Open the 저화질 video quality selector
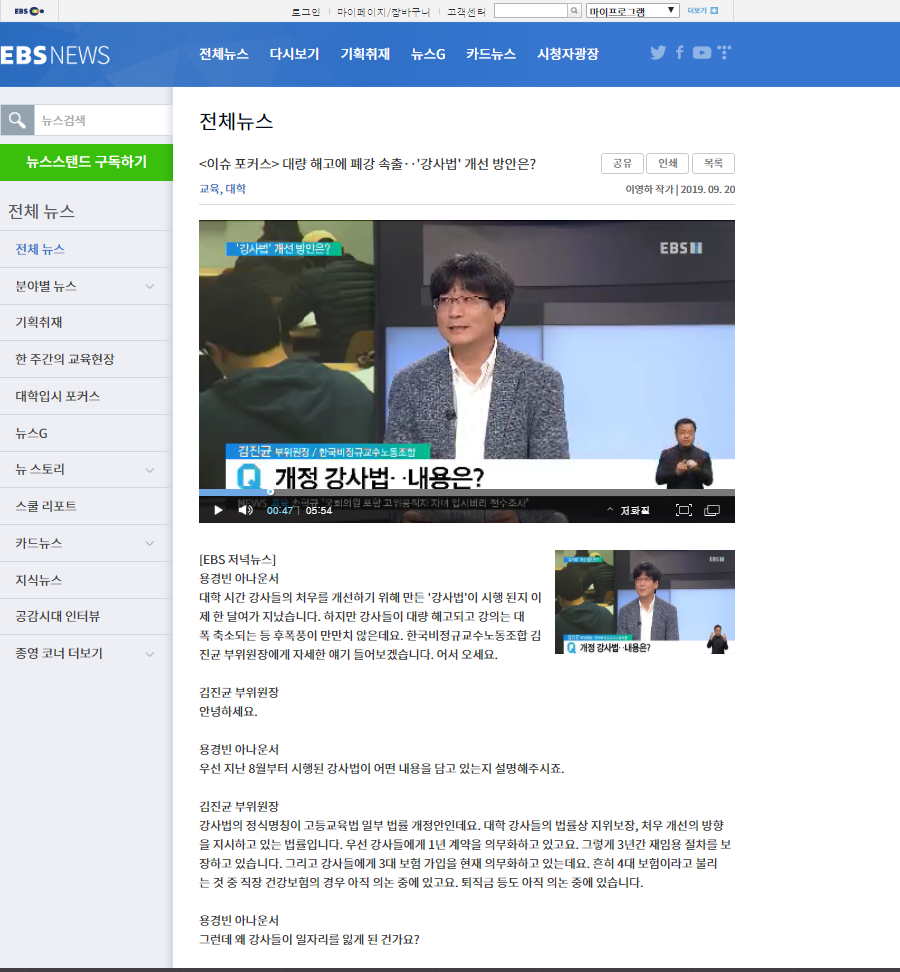The height and width of the screenshot is (972, 900). [628, 510]
